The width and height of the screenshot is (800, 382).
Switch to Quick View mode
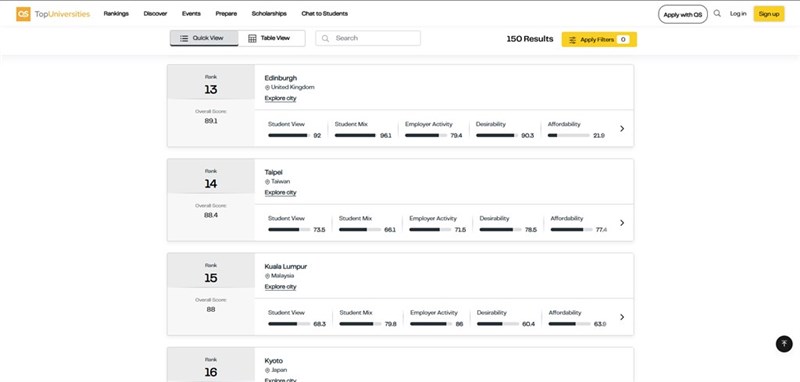click(204, 38)
